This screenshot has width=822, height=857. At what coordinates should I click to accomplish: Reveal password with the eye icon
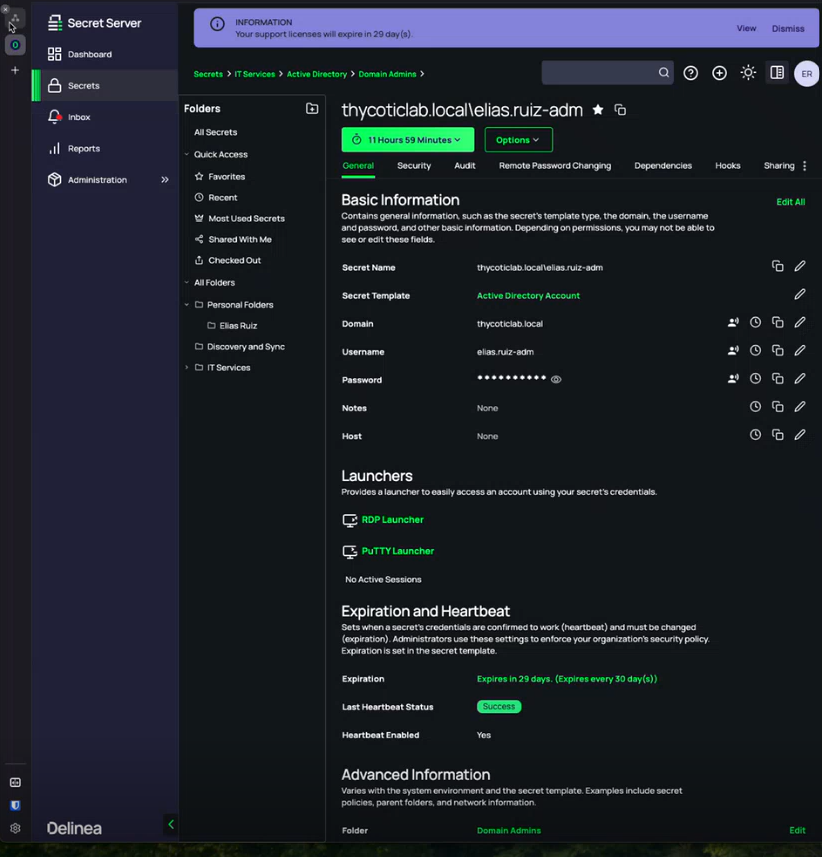(x=556, y=380)
